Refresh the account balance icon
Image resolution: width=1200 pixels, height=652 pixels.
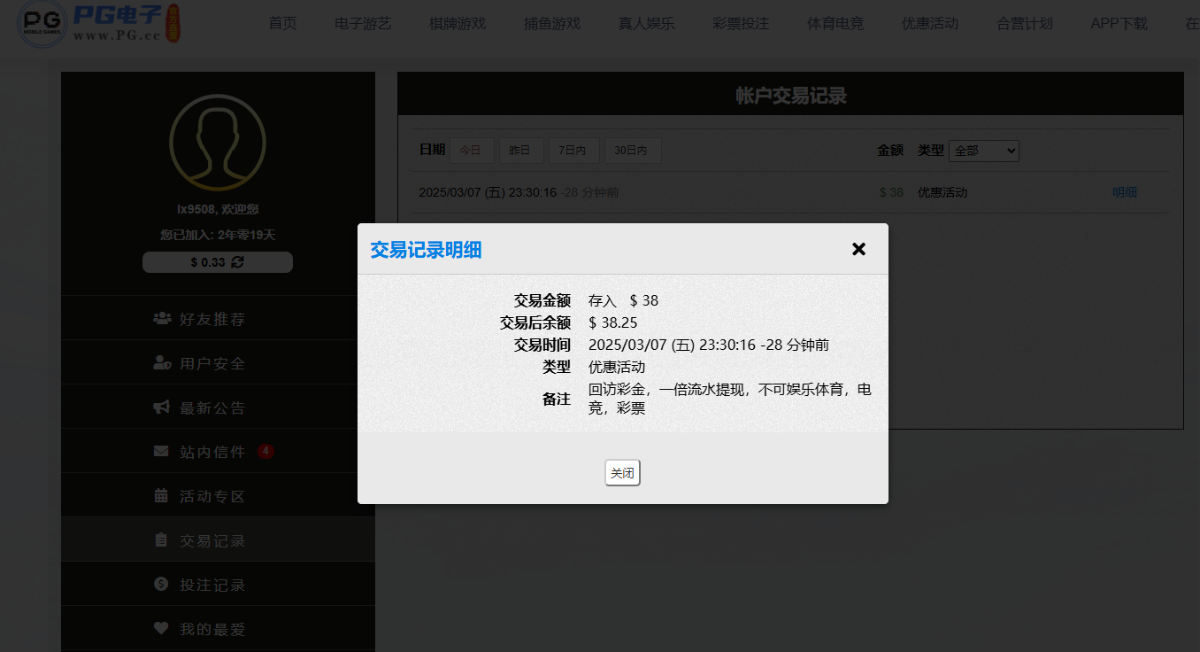(x=237, y=262)
